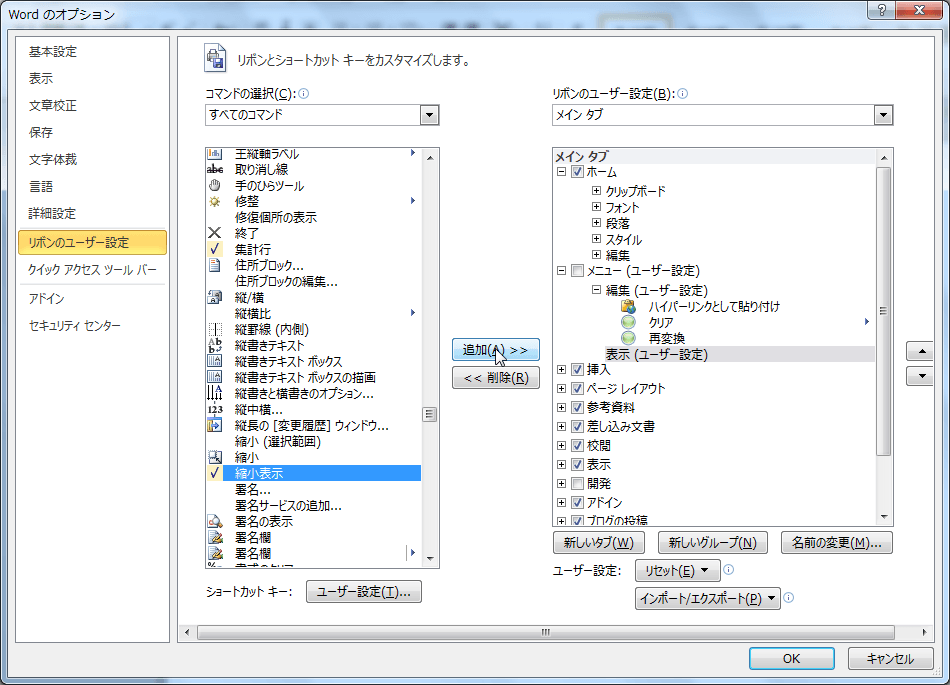Image resolution: width=950 pixels, height=685 pixels.
Task: Click info icon next to リセット
Action: 729,569
